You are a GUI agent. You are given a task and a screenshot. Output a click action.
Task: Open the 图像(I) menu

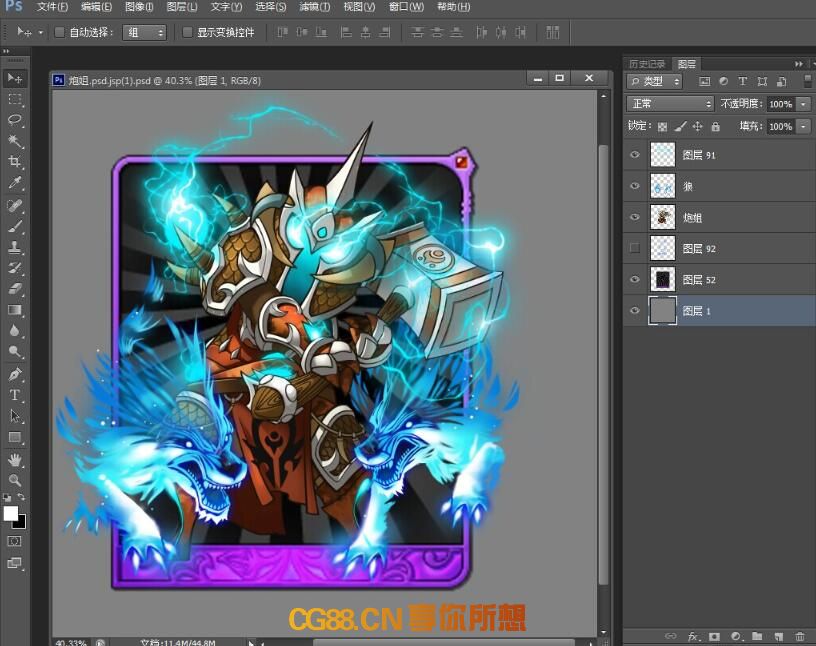139,7
